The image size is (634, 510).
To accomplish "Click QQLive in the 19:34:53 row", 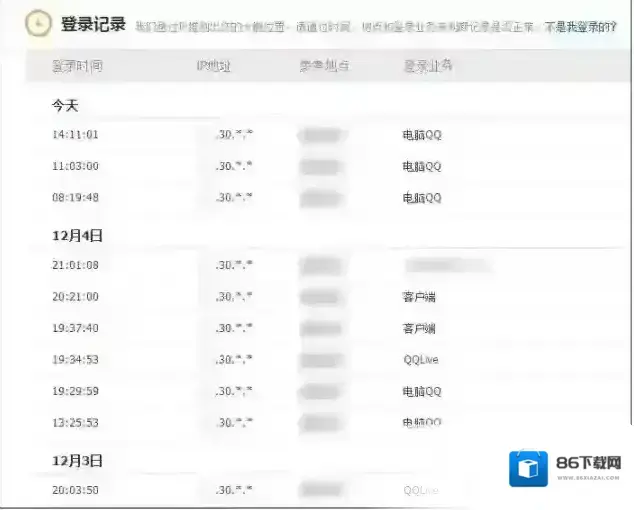I will pos(421,360).
